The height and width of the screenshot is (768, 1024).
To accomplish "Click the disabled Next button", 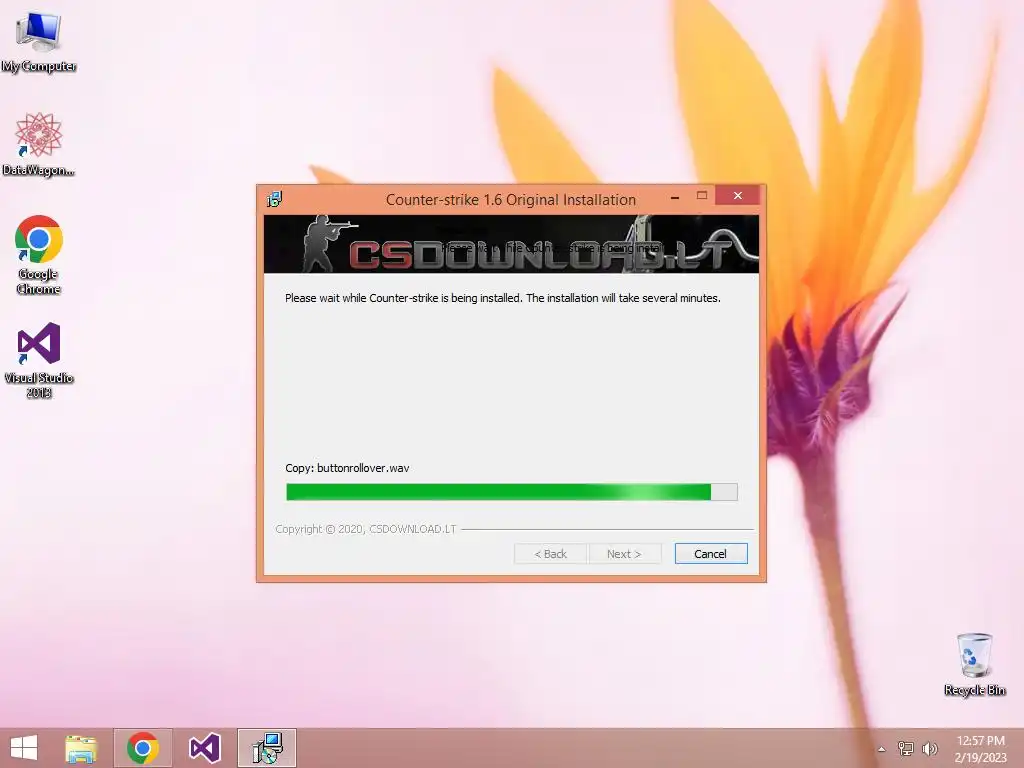I will tap(624, 554).
